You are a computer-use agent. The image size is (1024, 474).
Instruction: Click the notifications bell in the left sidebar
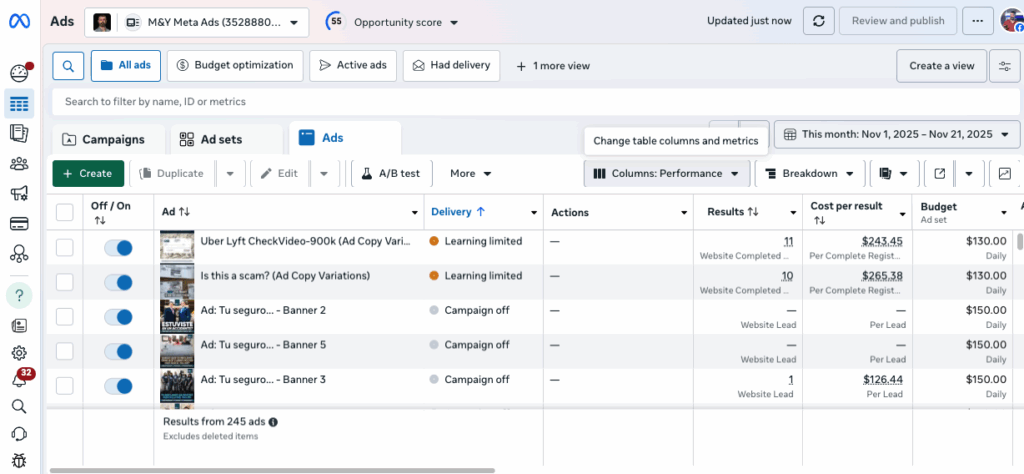point(18,380)
